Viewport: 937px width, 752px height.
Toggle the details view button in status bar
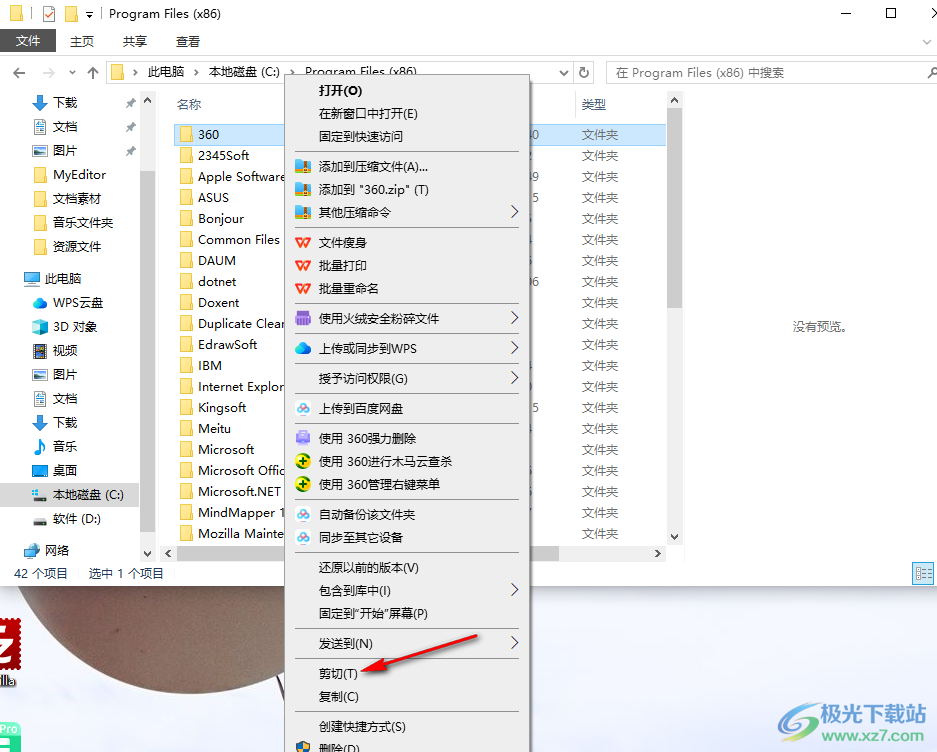click(923, 574)
